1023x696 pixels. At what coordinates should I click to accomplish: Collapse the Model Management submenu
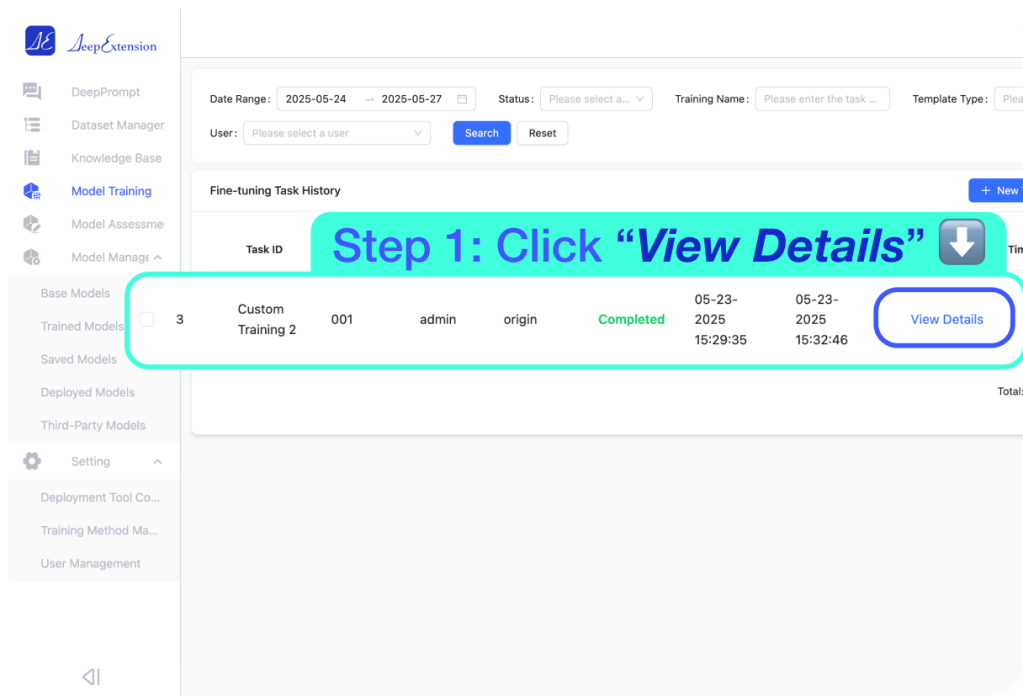coord(157,257)
